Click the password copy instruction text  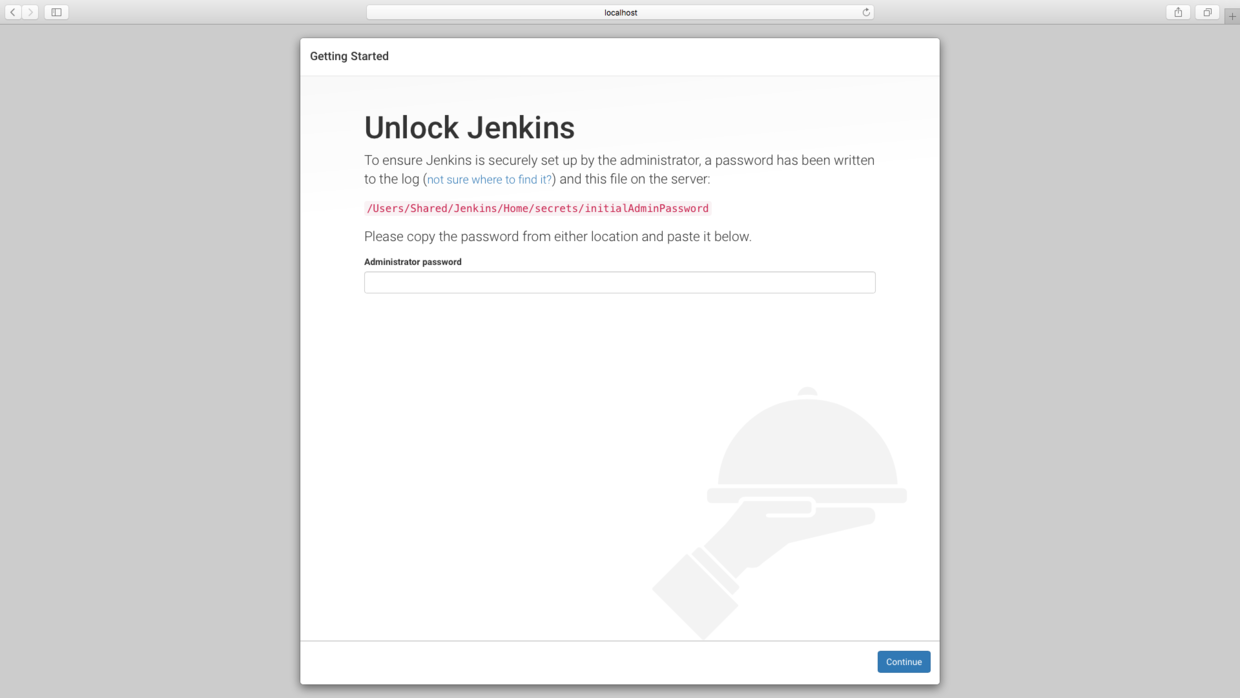(x=558, y=236)
